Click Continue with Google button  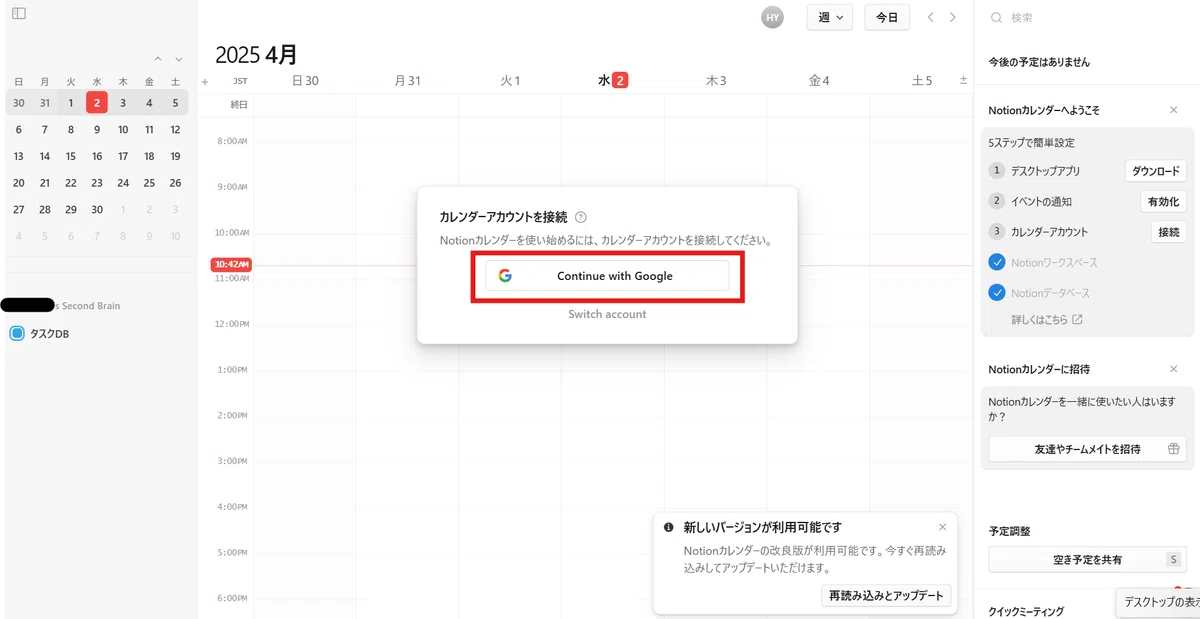tap(607, 276)
